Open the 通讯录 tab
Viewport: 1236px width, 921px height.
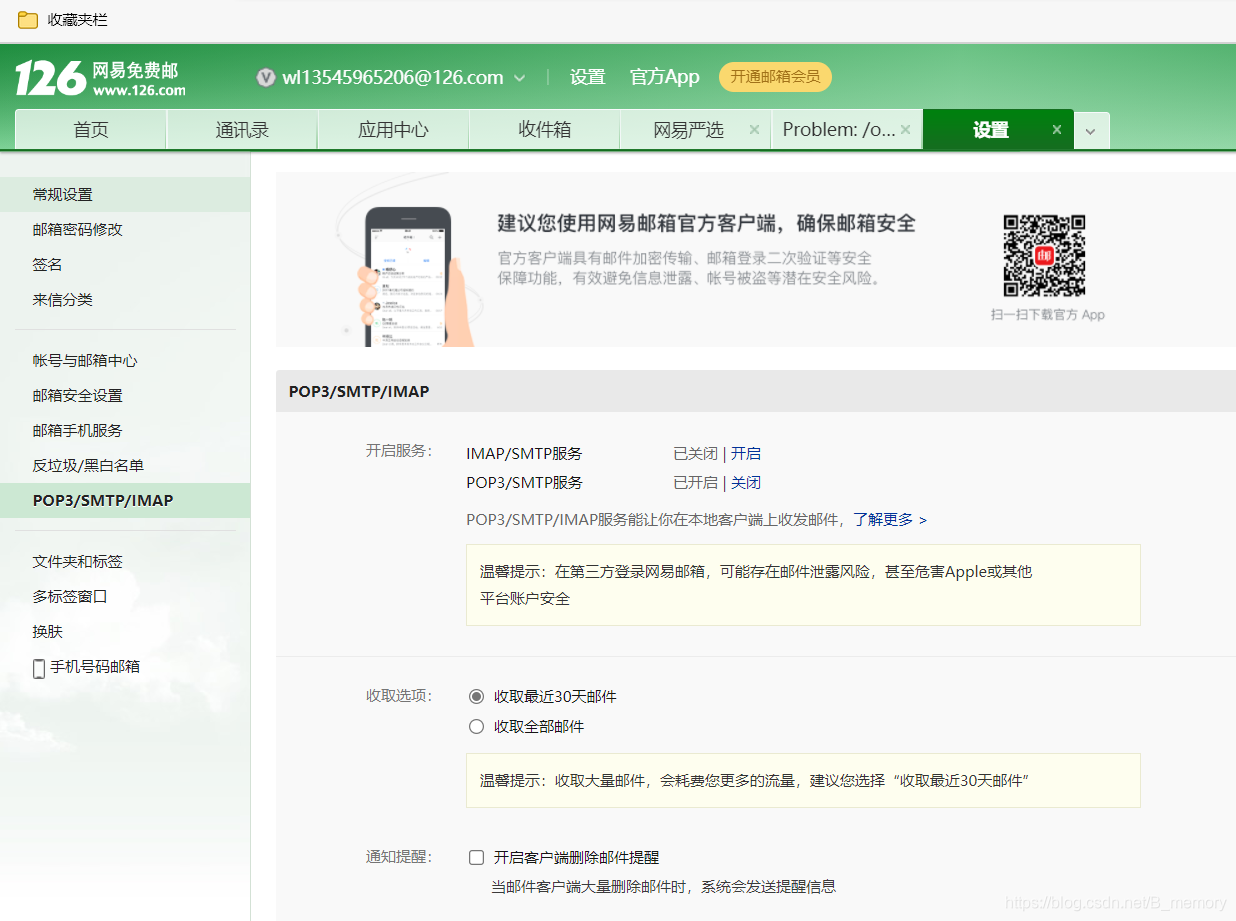click(241, 129)
